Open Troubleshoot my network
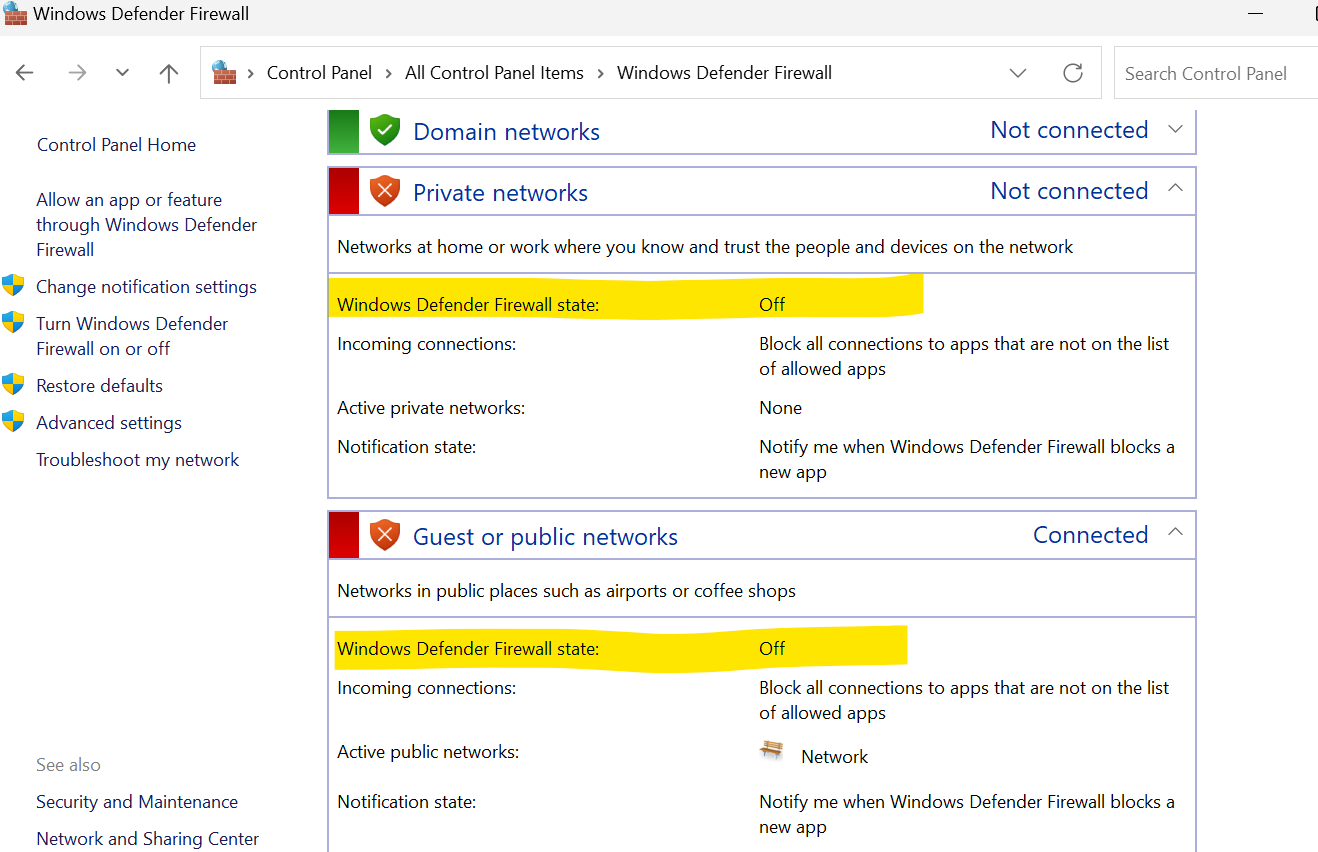1318x852 pixels. [138, 460]
